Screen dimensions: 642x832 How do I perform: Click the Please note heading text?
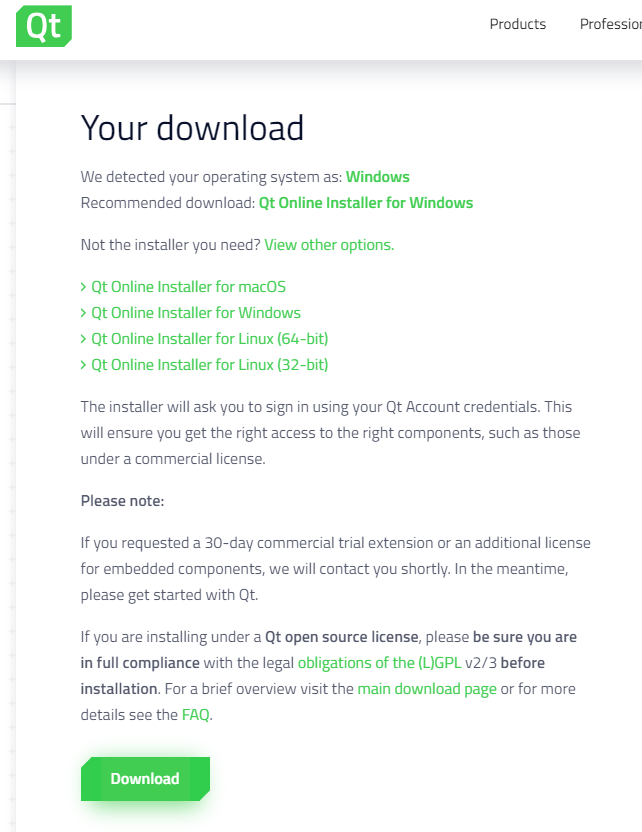(123, 501)
